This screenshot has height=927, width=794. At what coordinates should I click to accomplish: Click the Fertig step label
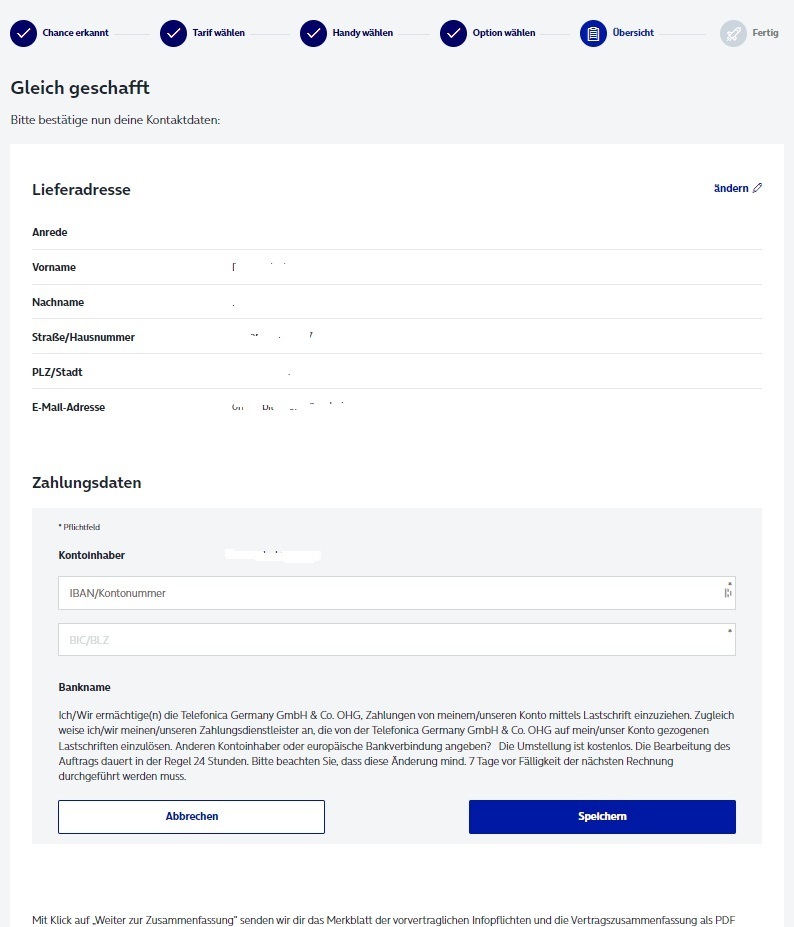coord(765,33)
